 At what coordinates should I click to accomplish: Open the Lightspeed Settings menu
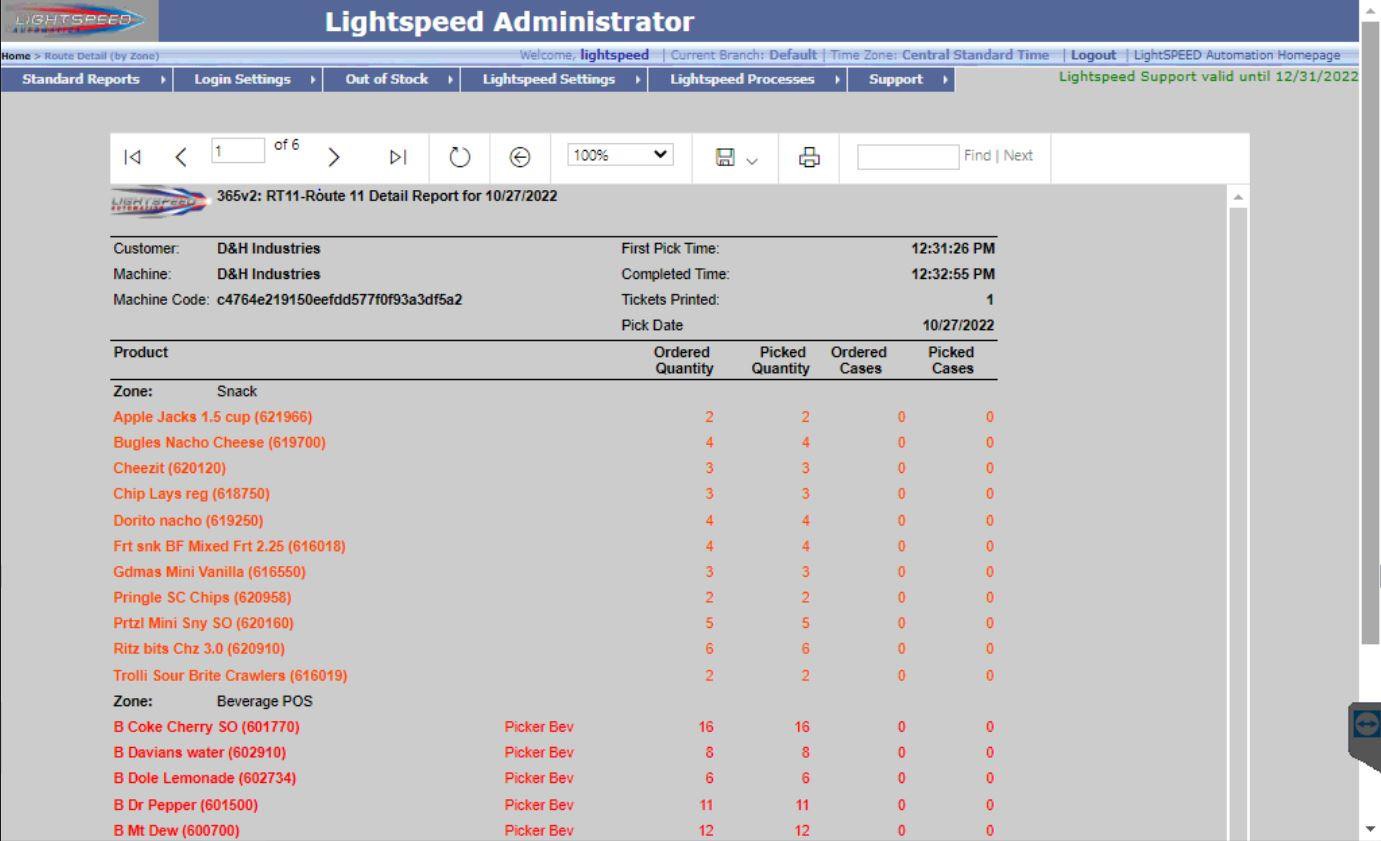pos(554,79)
